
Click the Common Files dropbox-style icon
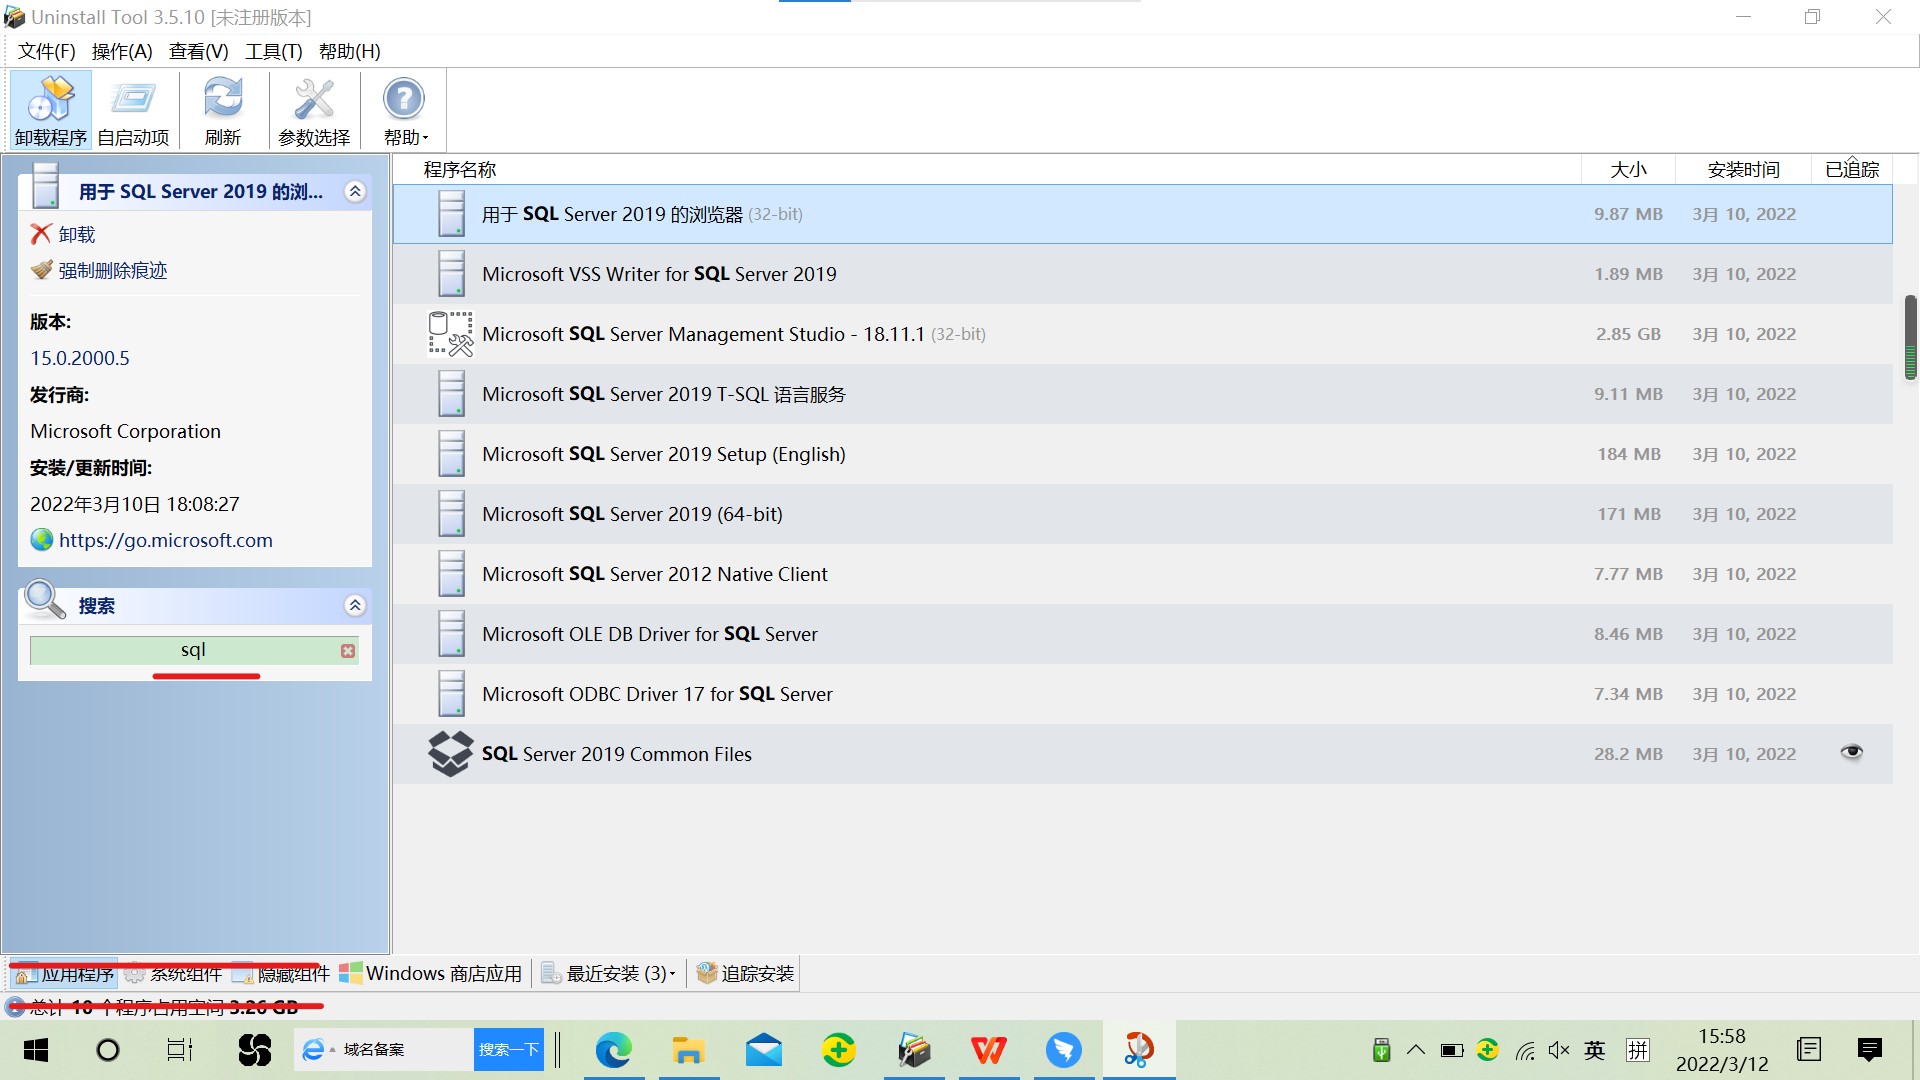450,754
